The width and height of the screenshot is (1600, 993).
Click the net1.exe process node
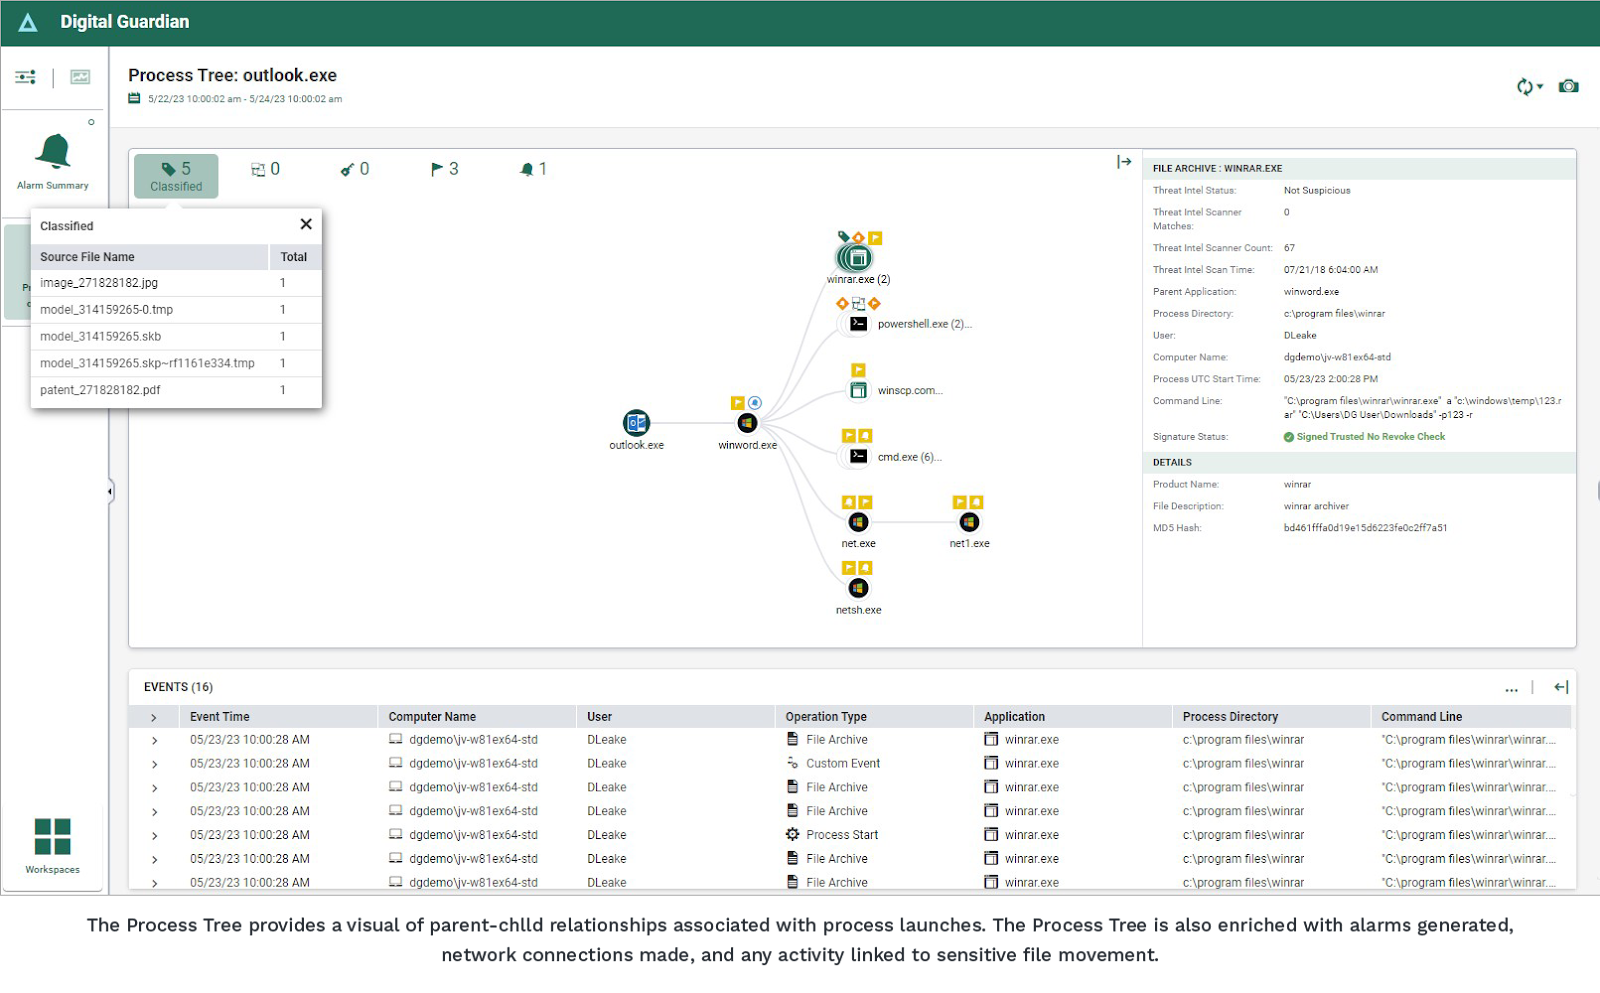coord(969,522)
